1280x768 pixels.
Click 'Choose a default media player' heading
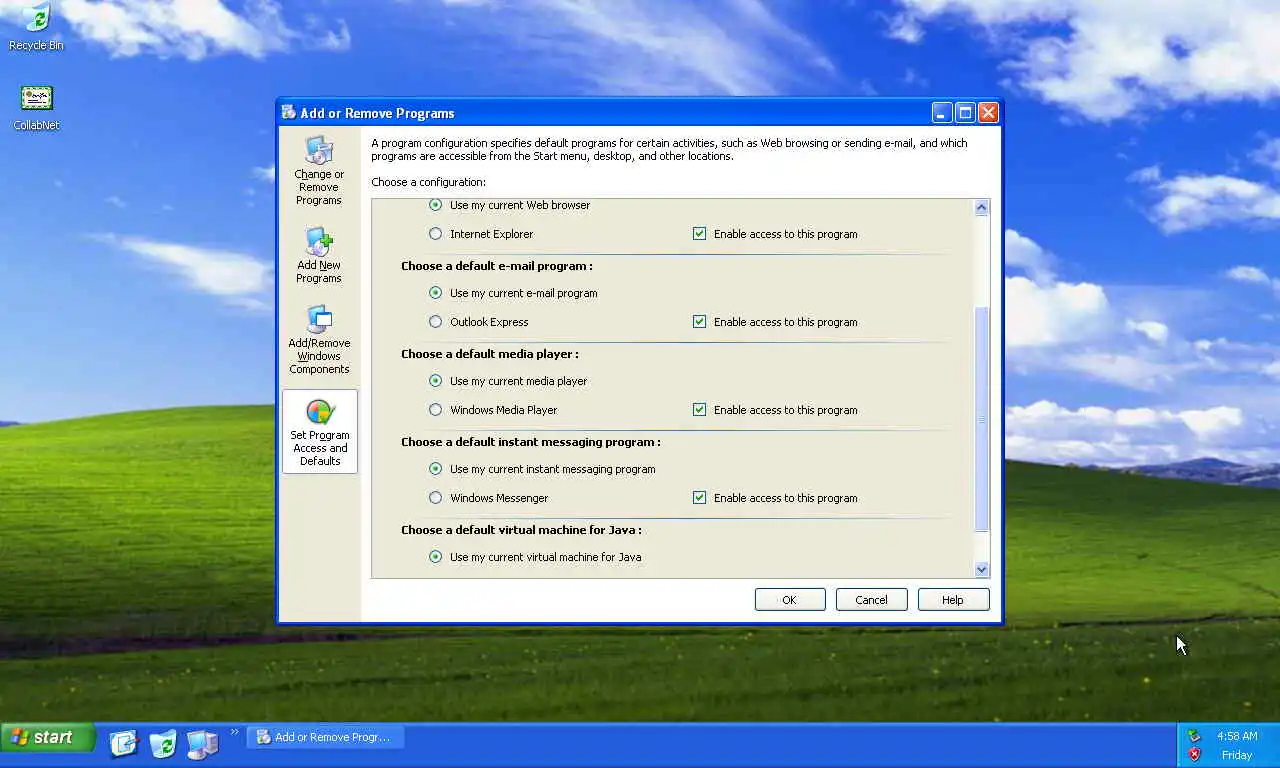coord(490,354)
